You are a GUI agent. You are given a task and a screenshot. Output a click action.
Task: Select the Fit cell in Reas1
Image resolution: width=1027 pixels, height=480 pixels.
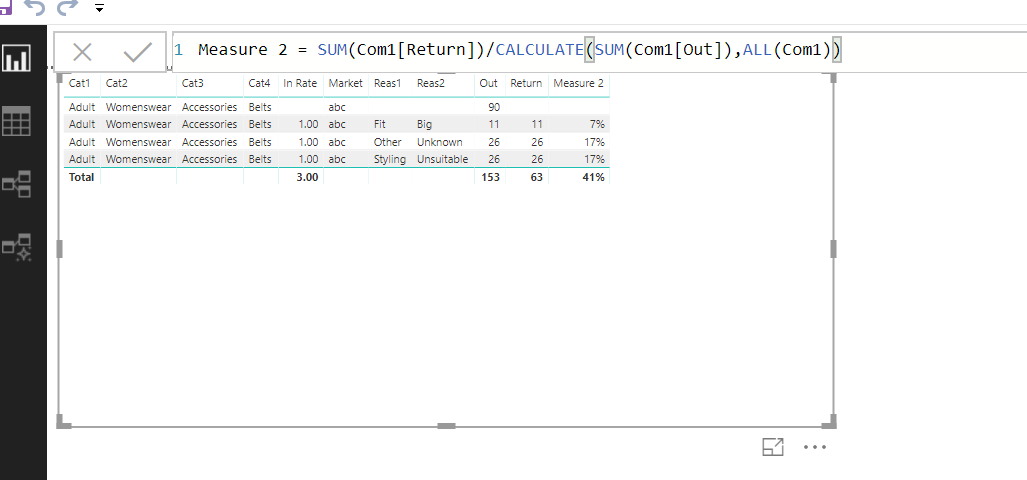pyautogui.click(x=380, y=124)
